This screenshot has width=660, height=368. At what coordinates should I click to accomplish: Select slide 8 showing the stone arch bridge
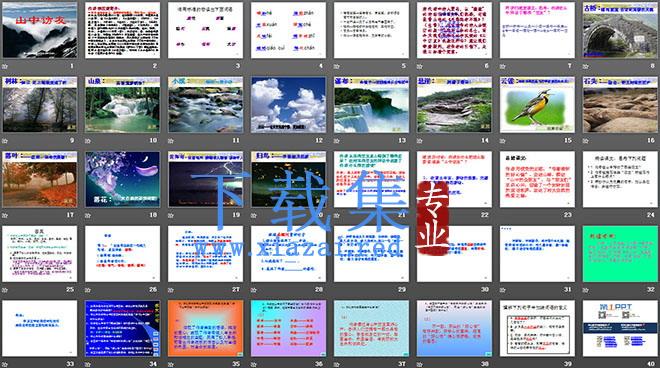pos(620,30)
